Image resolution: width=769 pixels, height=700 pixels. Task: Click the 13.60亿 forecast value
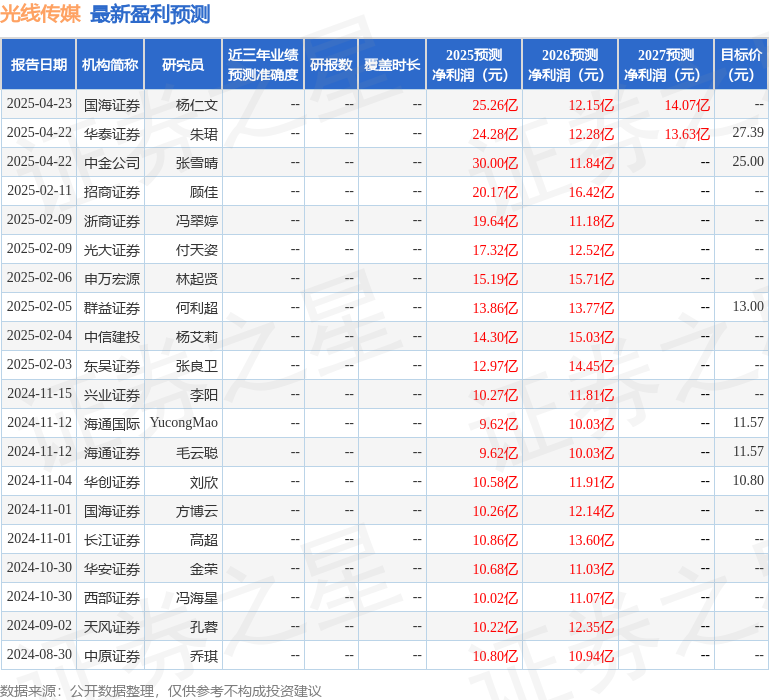[591, 539]
